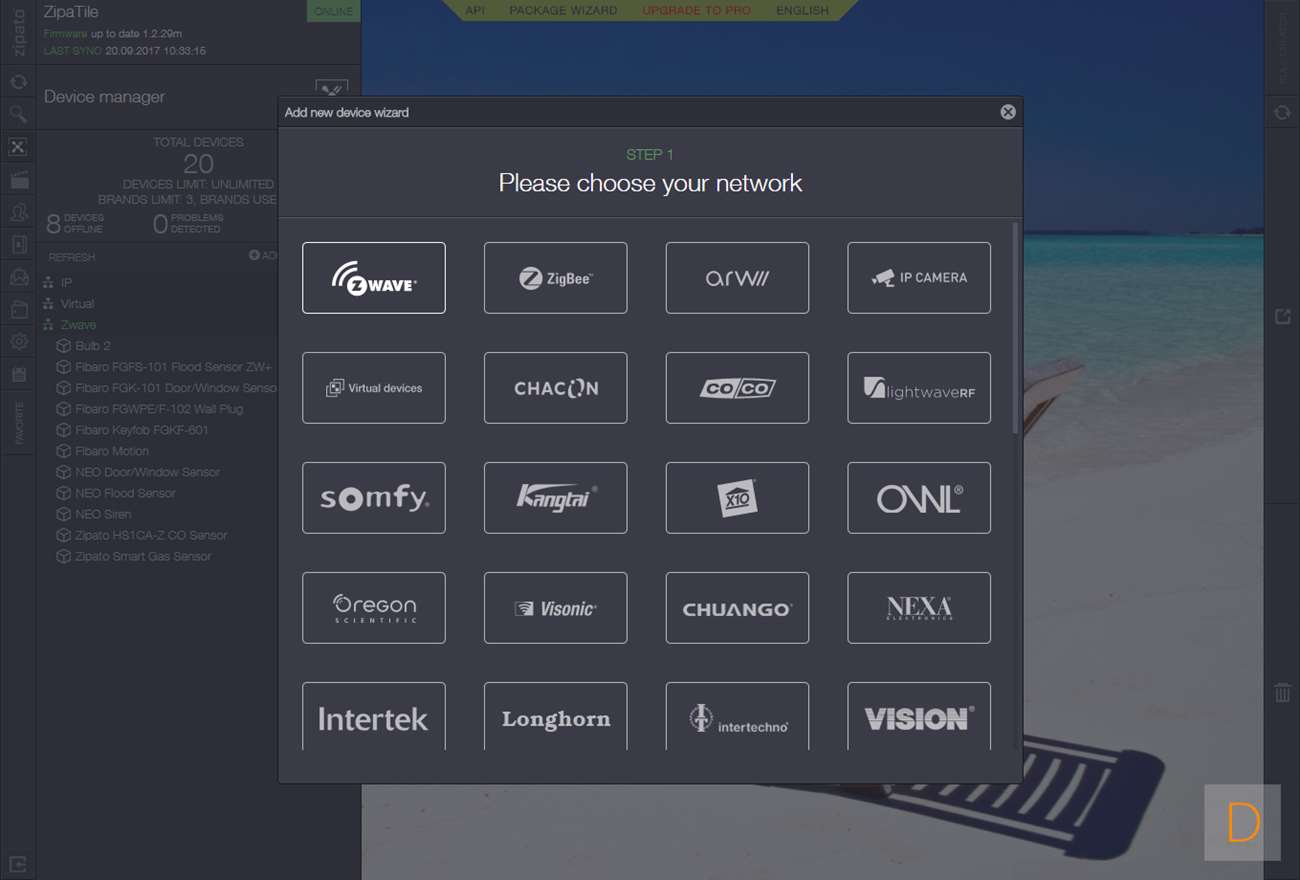1300x880 pixels.
Task: Click the synchronize icon in left sidebar
Action: [18, 82]
